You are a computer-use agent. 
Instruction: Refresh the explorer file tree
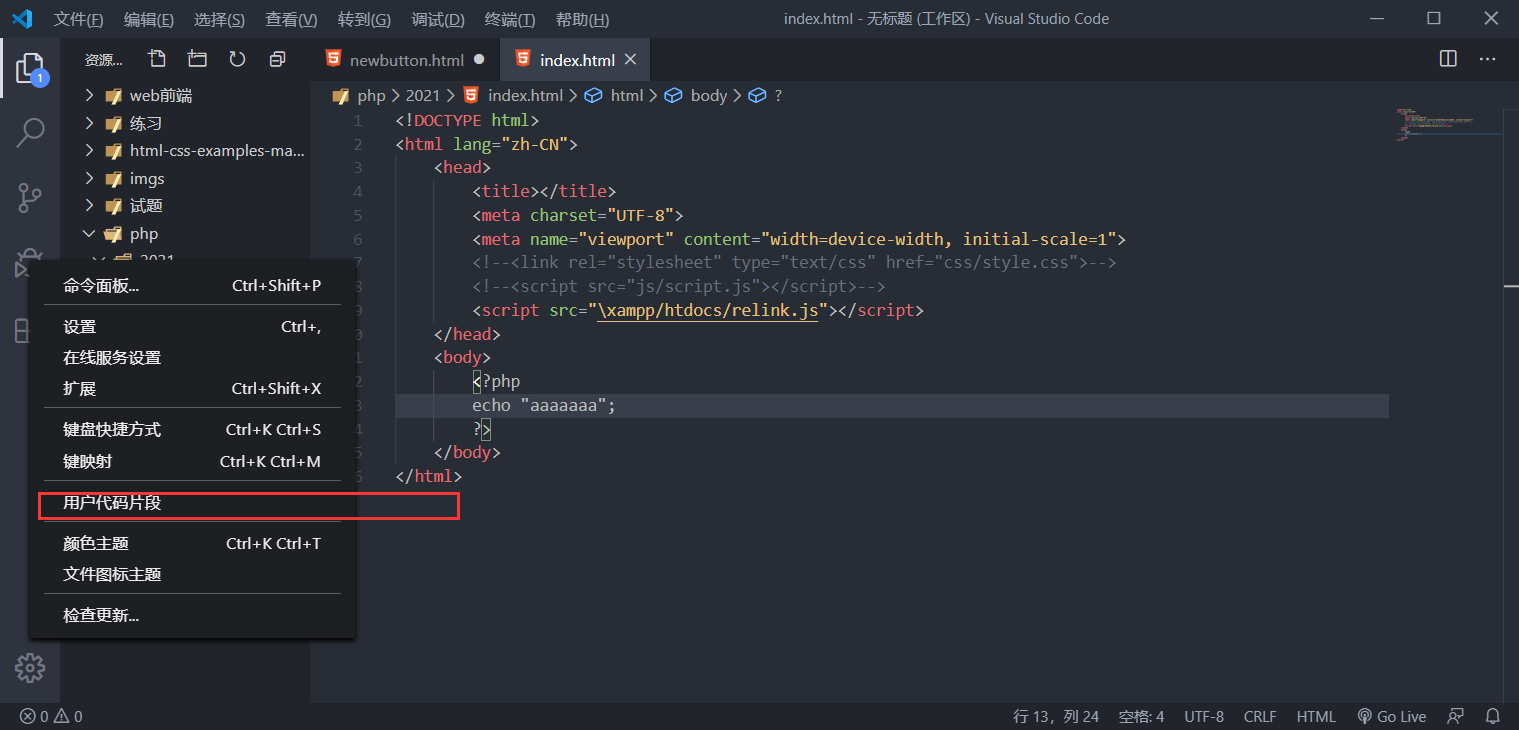coord(237,60)
